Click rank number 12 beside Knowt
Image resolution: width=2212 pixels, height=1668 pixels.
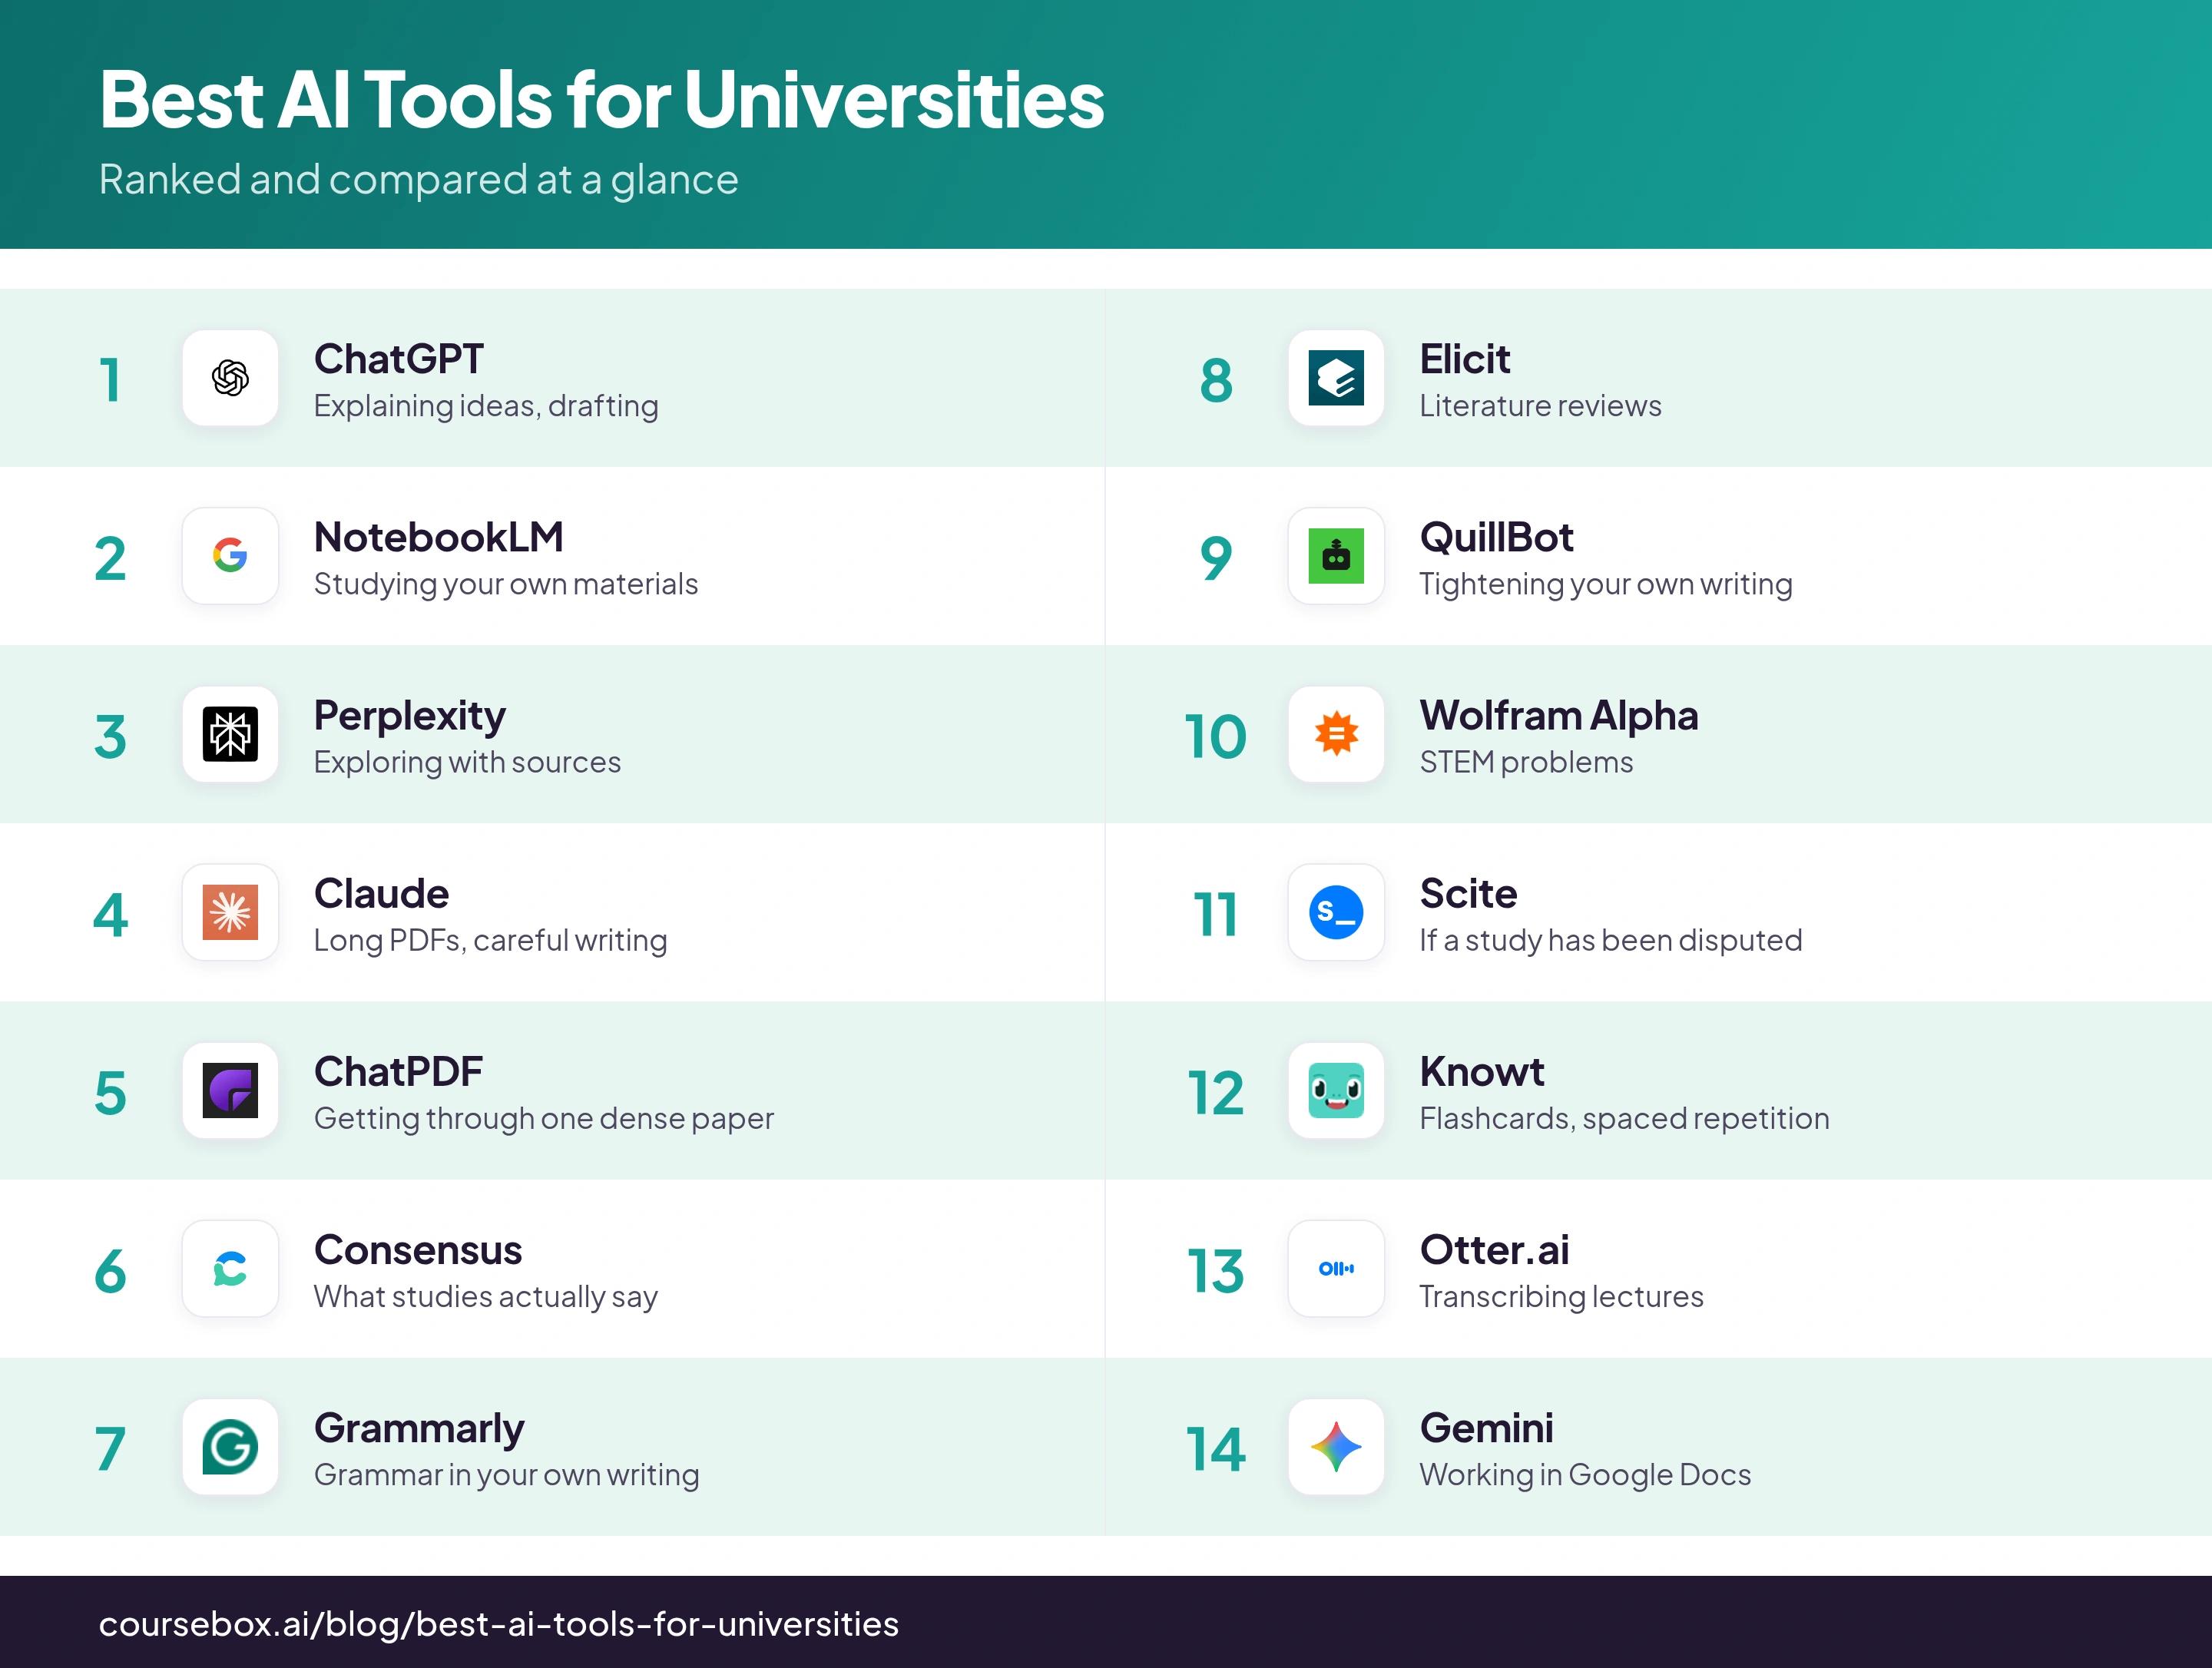[x=1216, y=1093]
